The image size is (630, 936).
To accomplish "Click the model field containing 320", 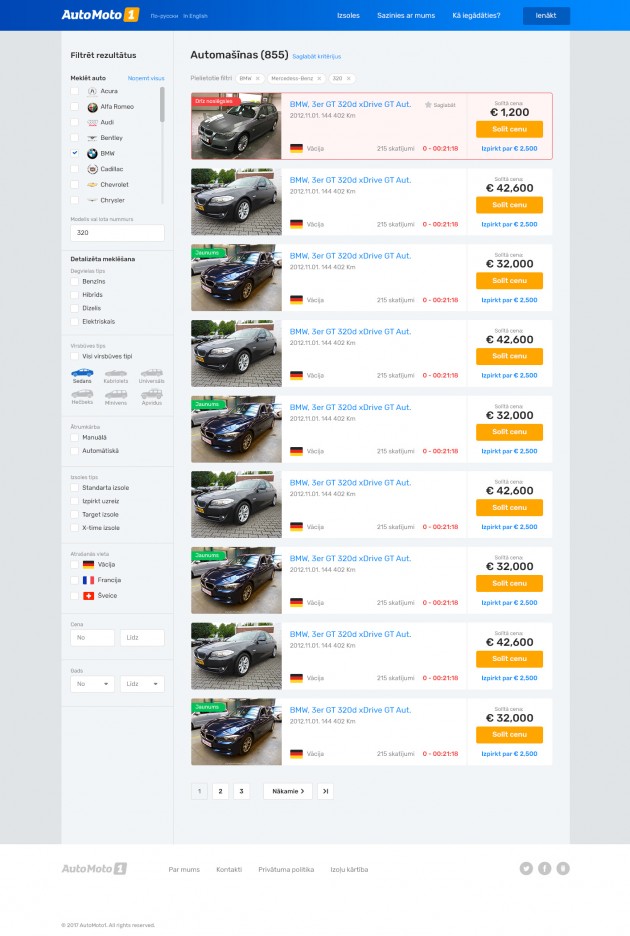I will [117, 233].
